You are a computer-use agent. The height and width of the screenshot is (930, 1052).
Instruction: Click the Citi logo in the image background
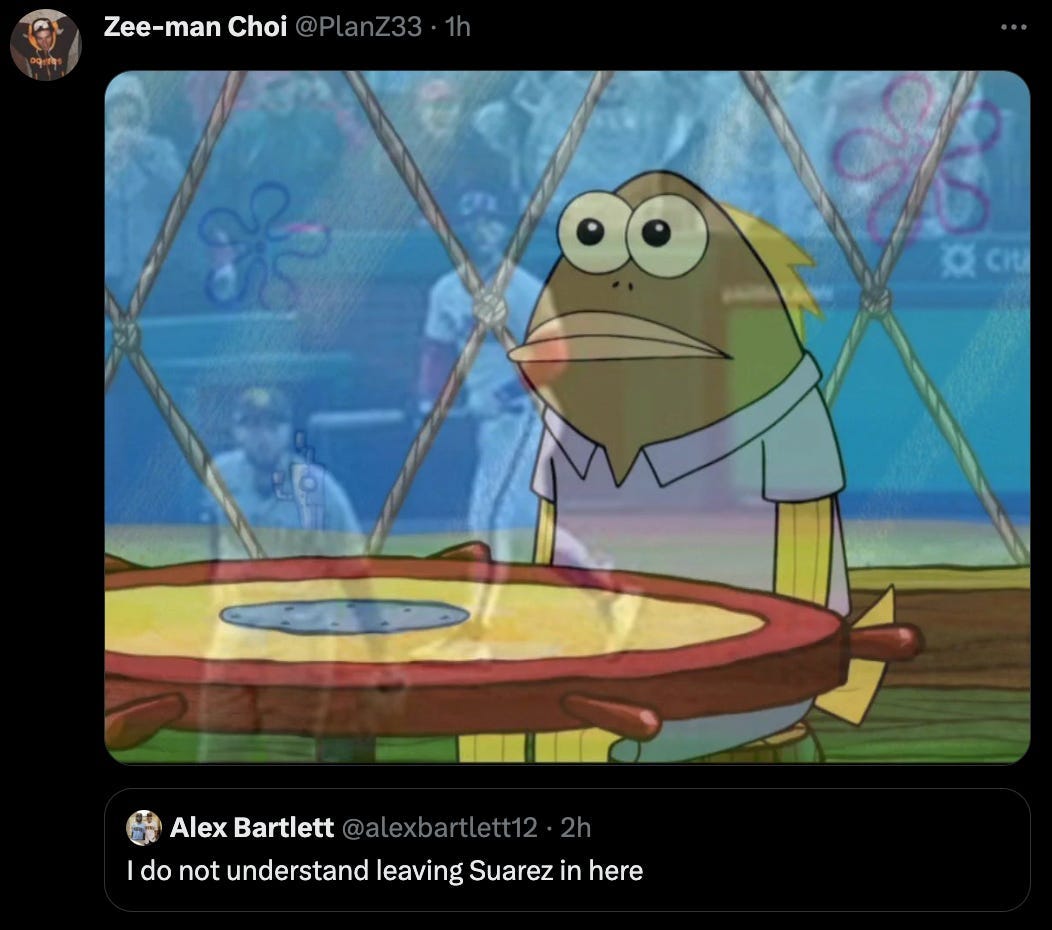click(x=985, y=262)
